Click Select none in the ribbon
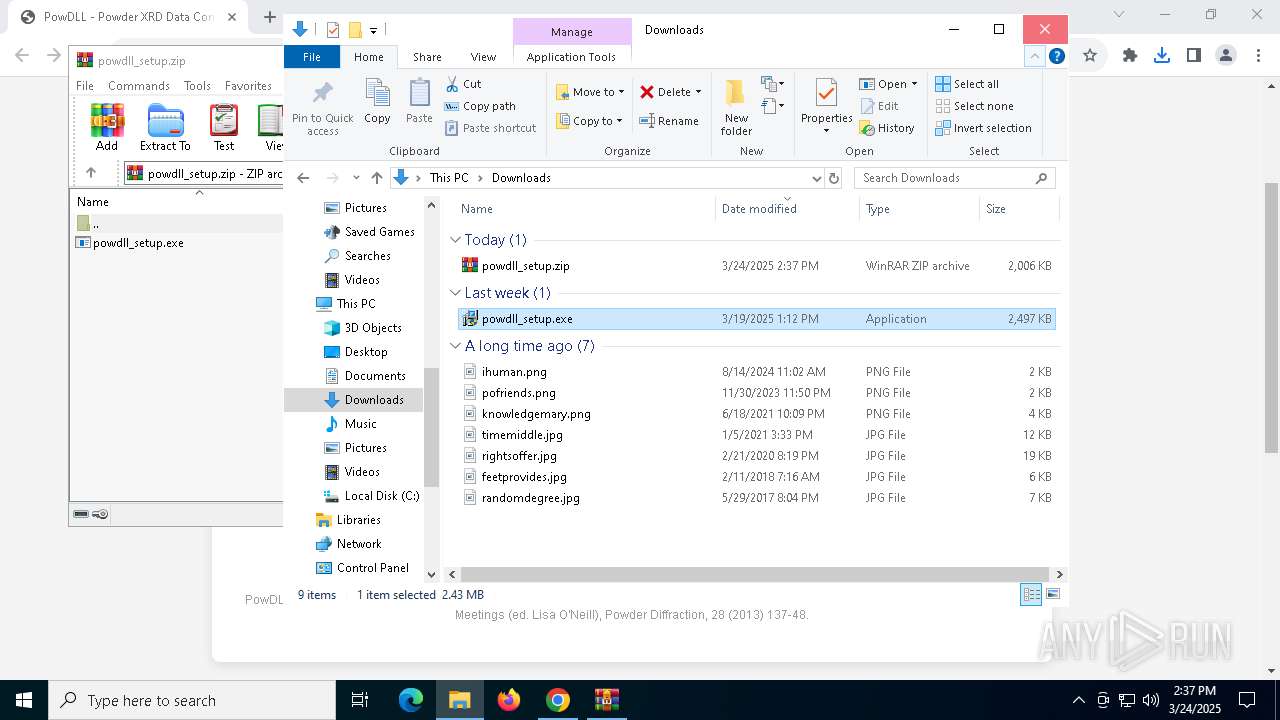1280x720 pixels. click(974, 106)
